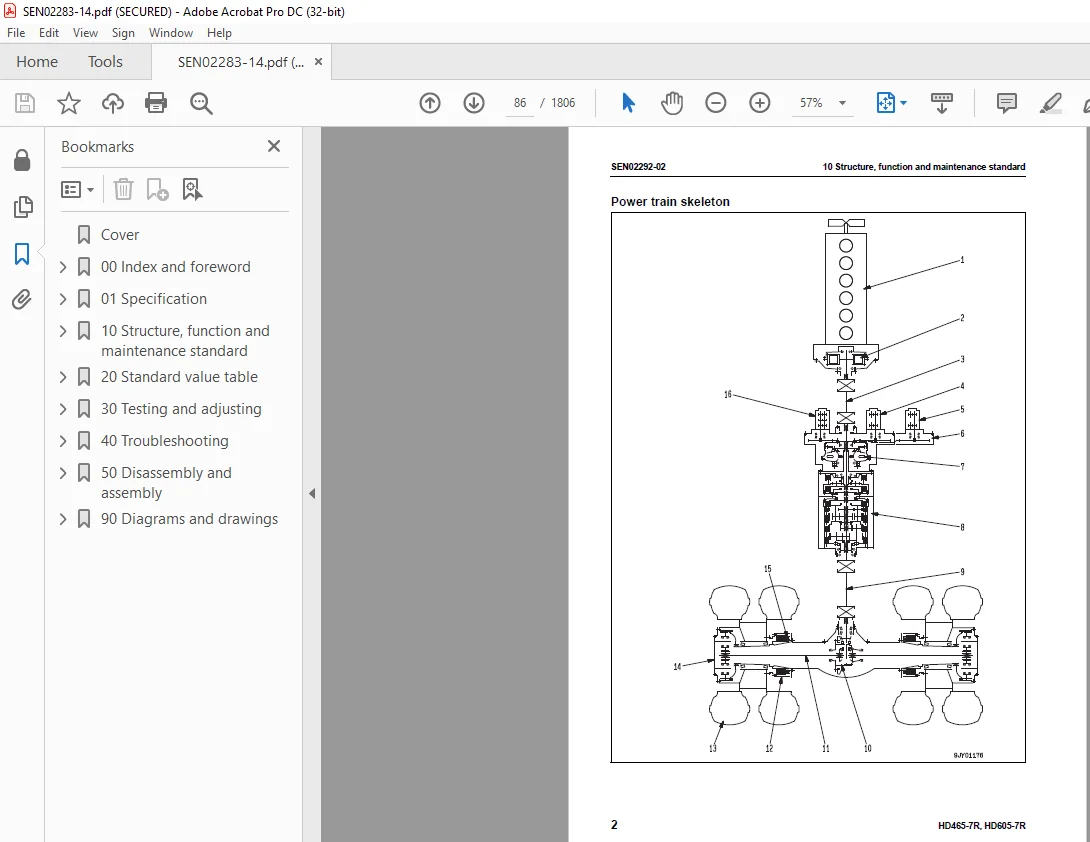
Task: Click the page number input field
Action: pyautogui.click(x=520, y=103)
